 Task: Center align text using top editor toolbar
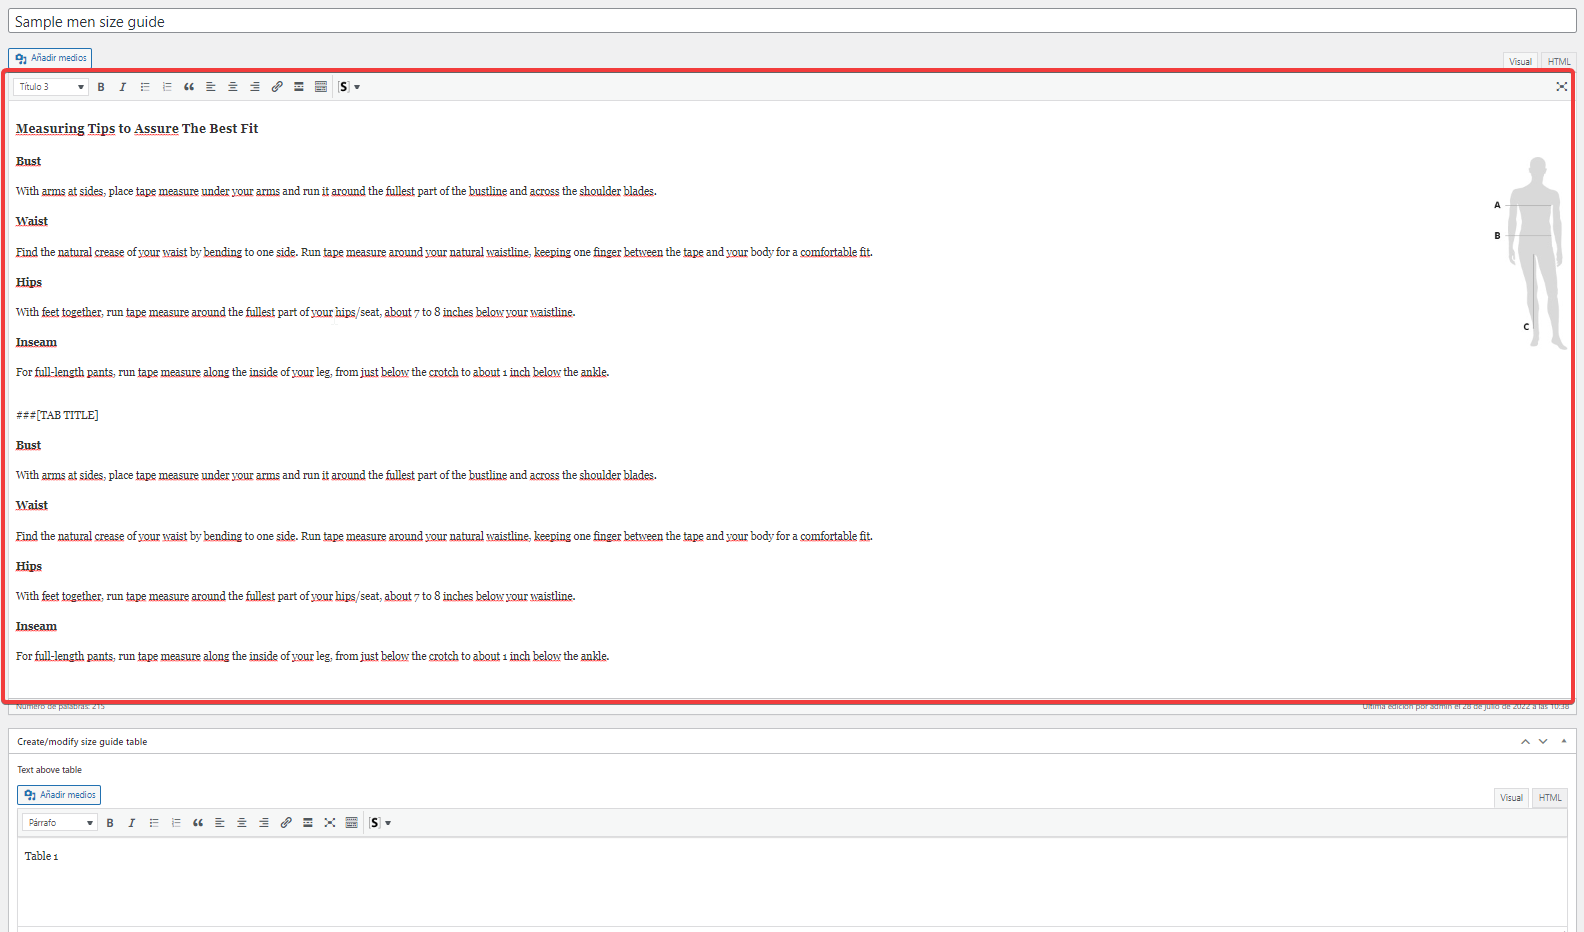[233, 87]
